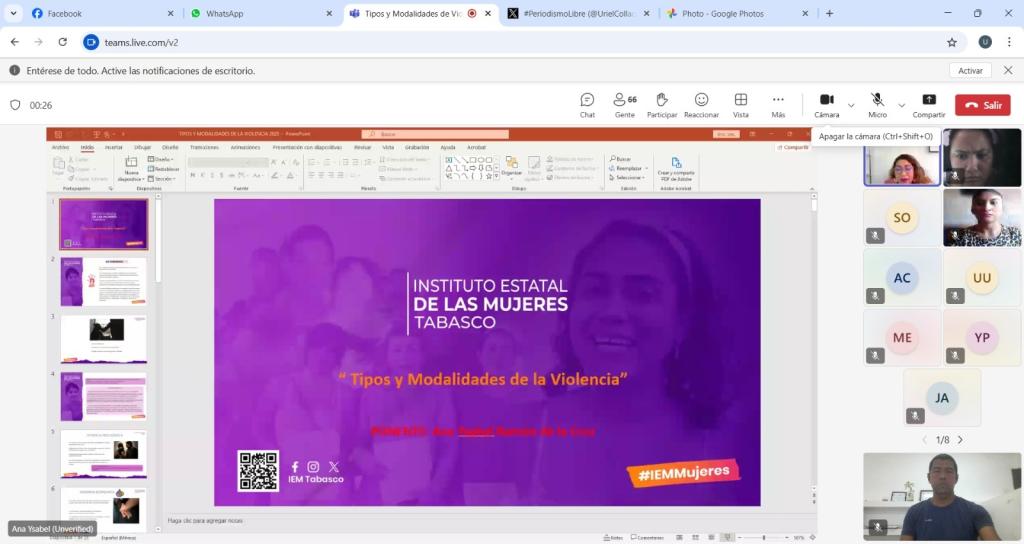Switch to the WhatsApp browser tab
1024x544 pixels.
(x=255, y=14)
